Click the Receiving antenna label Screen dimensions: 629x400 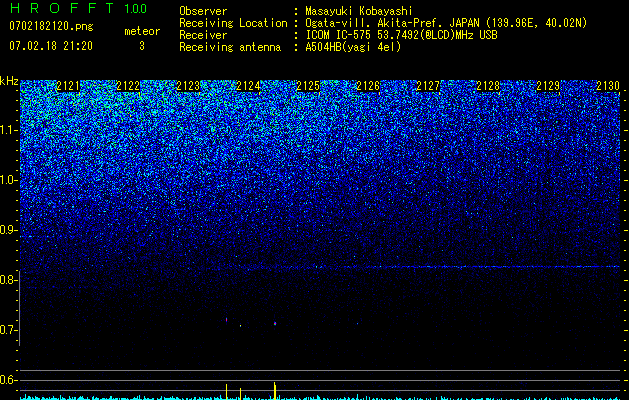(x=230, y=47)
